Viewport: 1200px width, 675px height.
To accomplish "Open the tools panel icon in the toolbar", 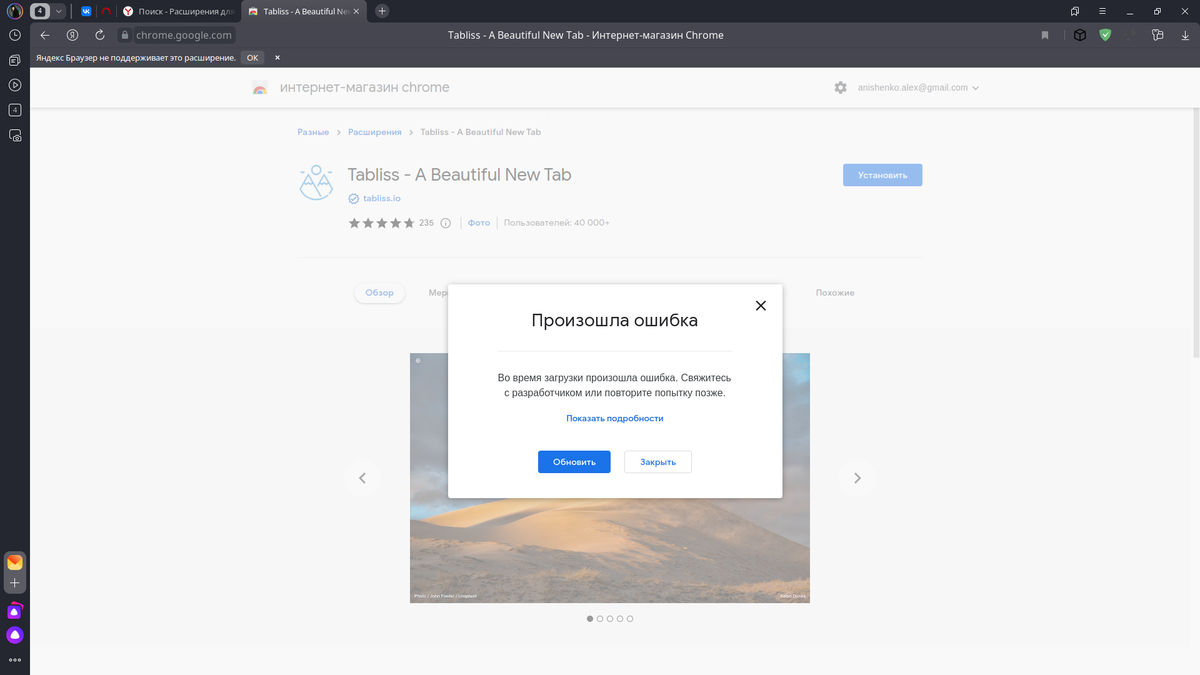I will pyautogui.click(x=1157, y=35).
